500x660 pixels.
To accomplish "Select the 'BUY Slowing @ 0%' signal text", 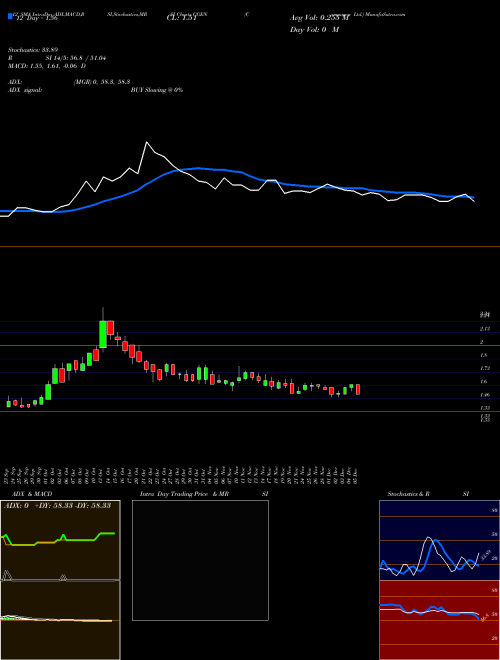I will (x=157, y=90).
